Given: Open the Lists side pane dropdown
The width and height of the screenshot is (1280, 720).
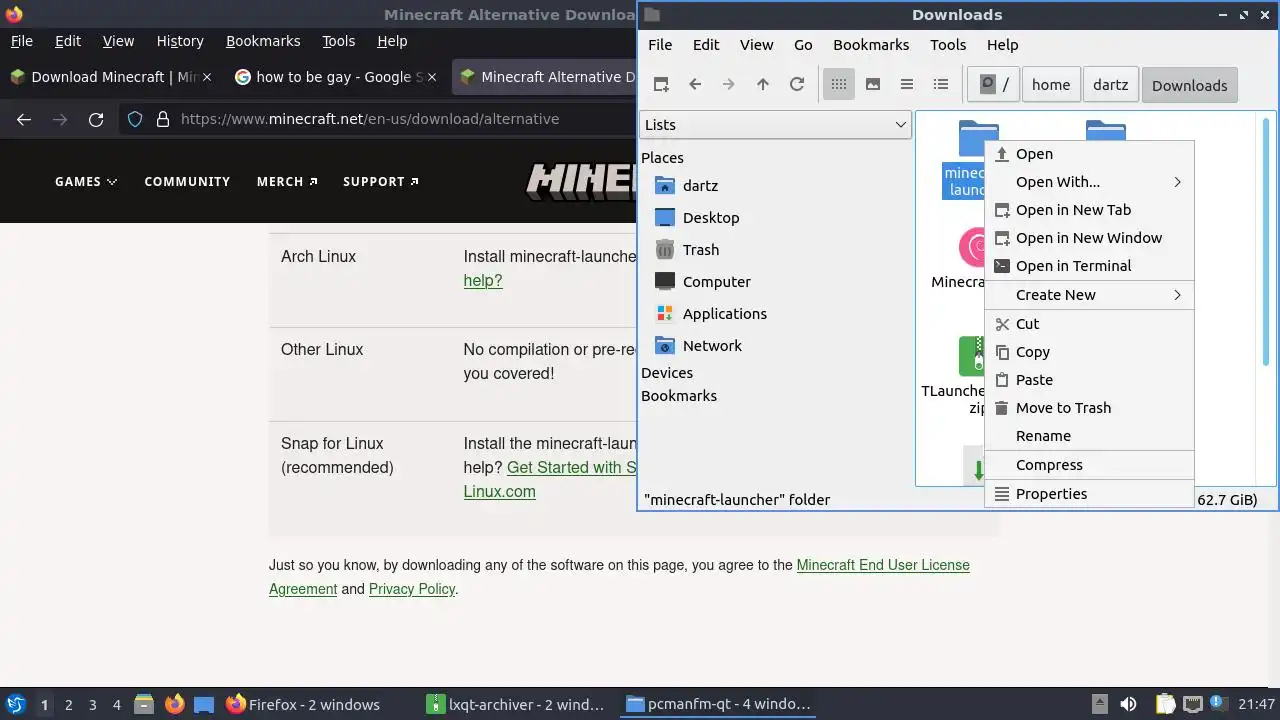Looking at the screenshot, I should click(x=775, y=125).
